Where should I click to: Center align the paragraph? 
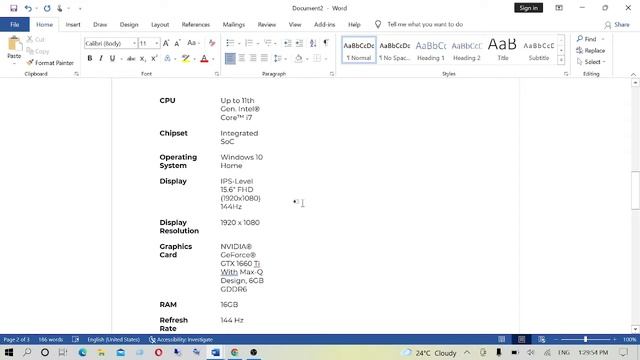(x=242, y=59)
